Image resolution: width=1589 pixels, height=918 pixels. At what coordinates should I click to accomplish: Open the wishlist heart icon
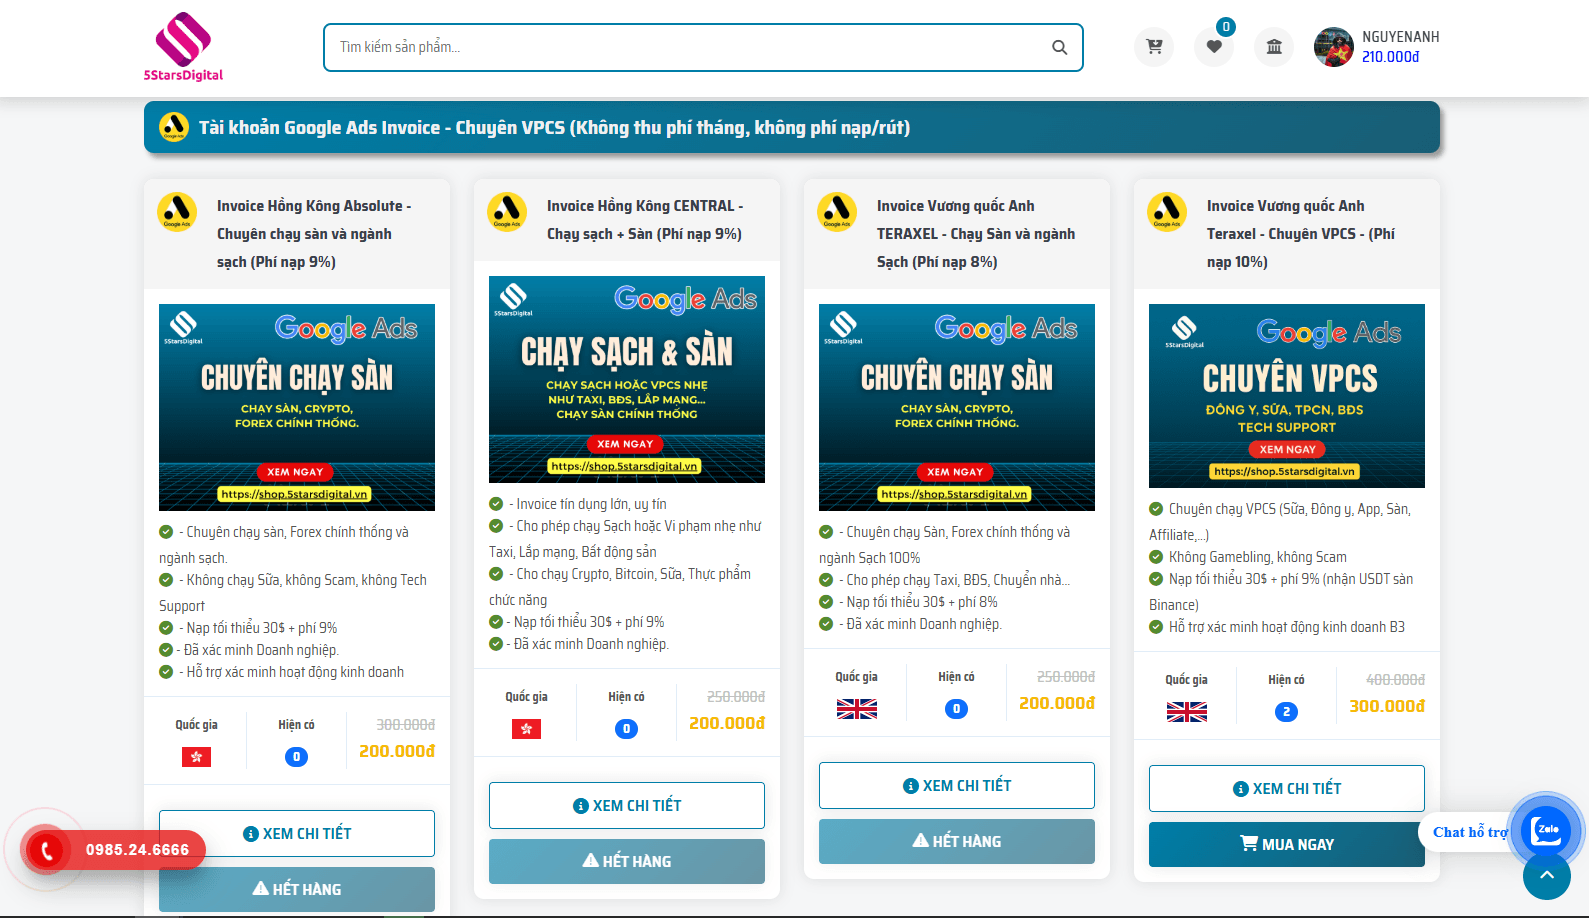tap(1214, 46)
